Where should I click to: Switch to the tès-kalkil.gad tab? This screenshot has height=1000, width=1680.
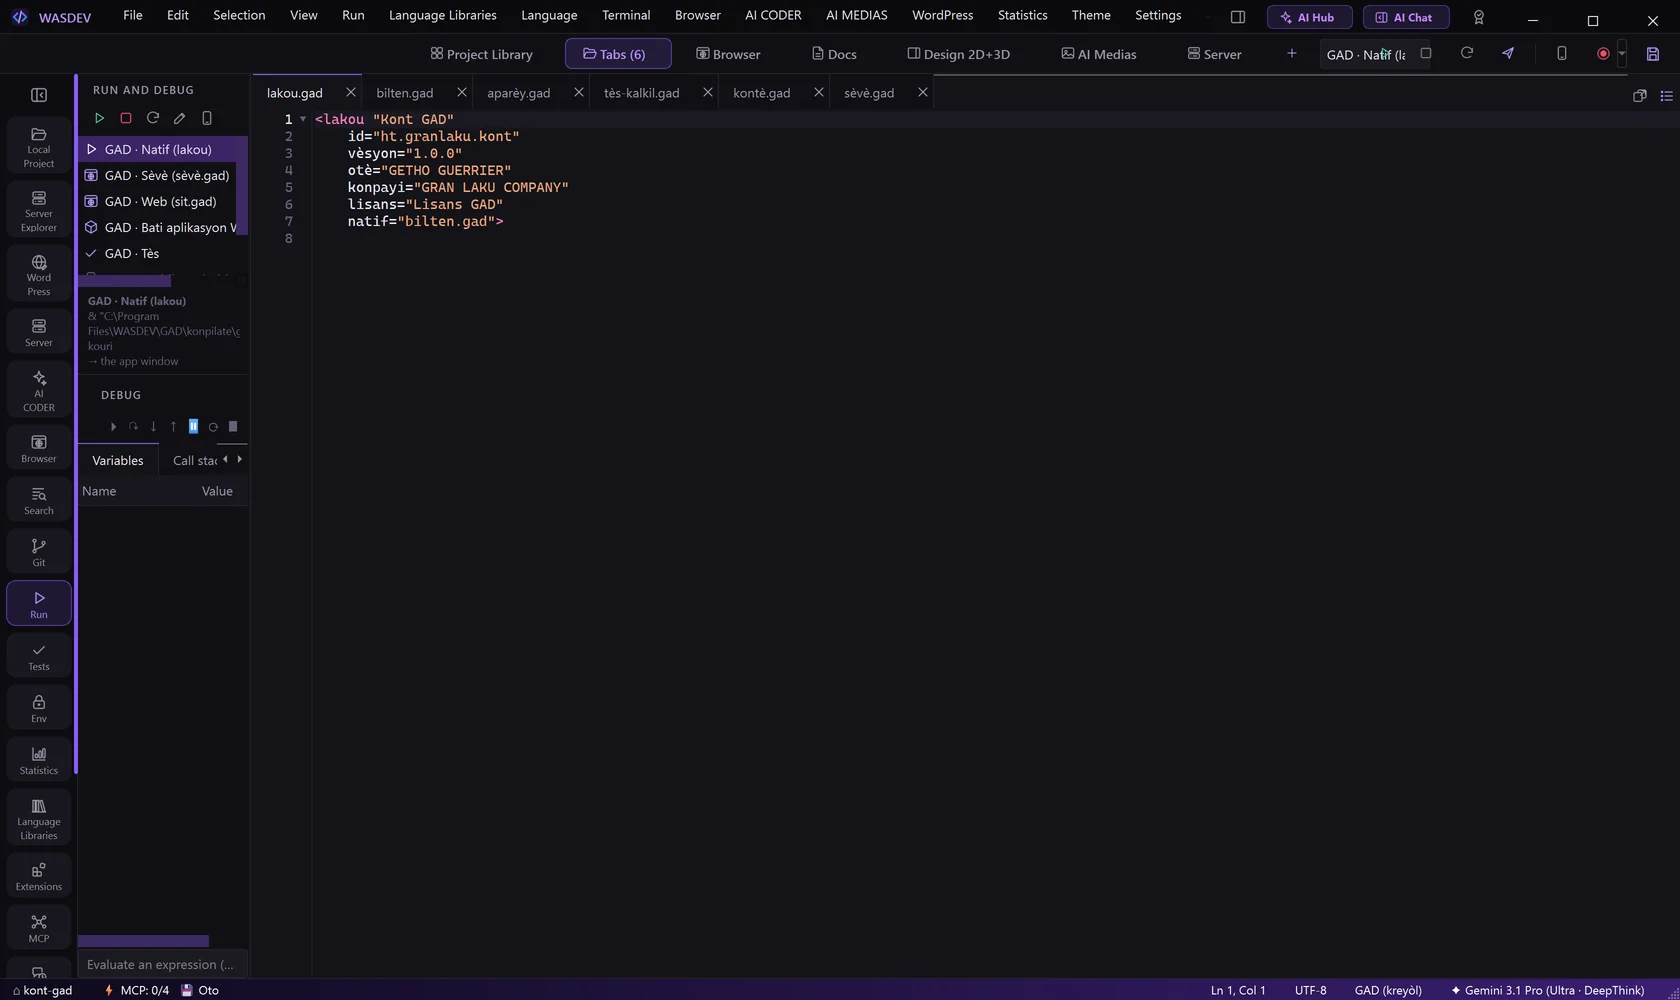(642, 93)
